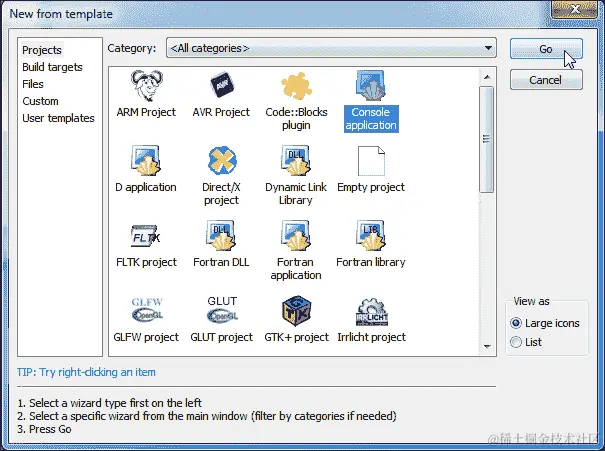605x451 pixels.
Task: Select the Irrlicht project gear icon
Action: pos(372,311)
